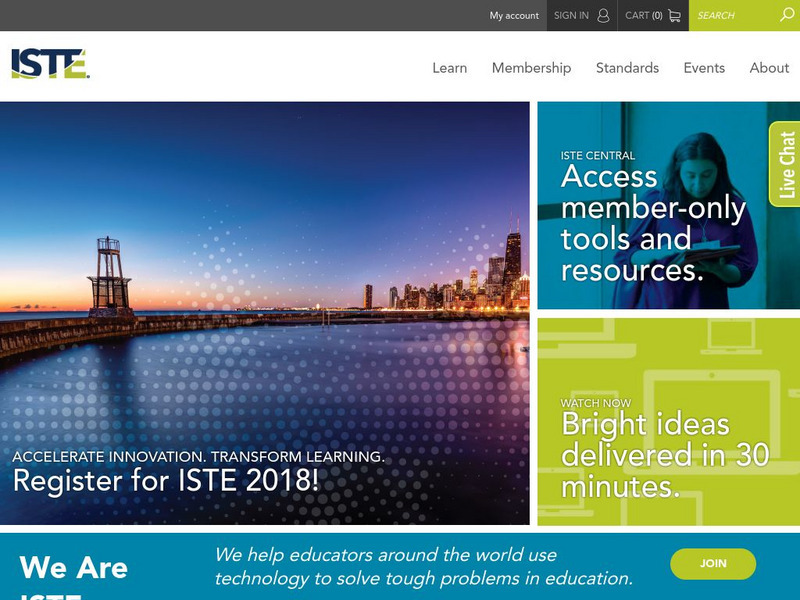This screenshot has width=800, height=600.
Task: Click the We Are ISTE heading
Action: (74, 568)
